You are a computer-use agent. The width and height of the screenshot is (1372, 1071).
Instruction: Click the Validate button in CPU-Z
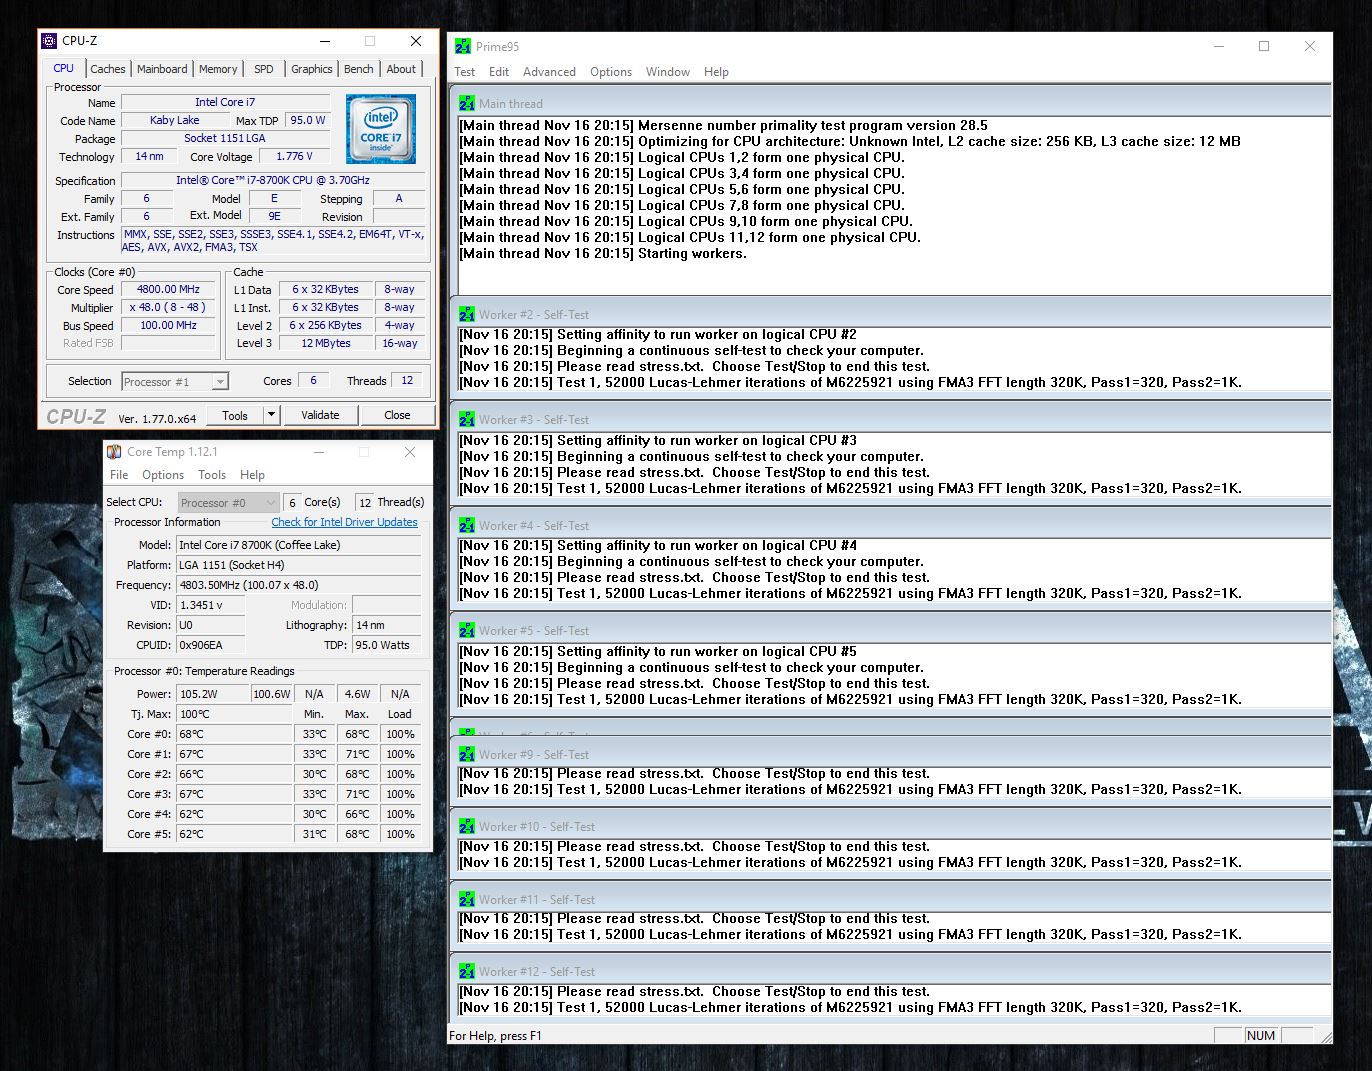click(320, 415)
